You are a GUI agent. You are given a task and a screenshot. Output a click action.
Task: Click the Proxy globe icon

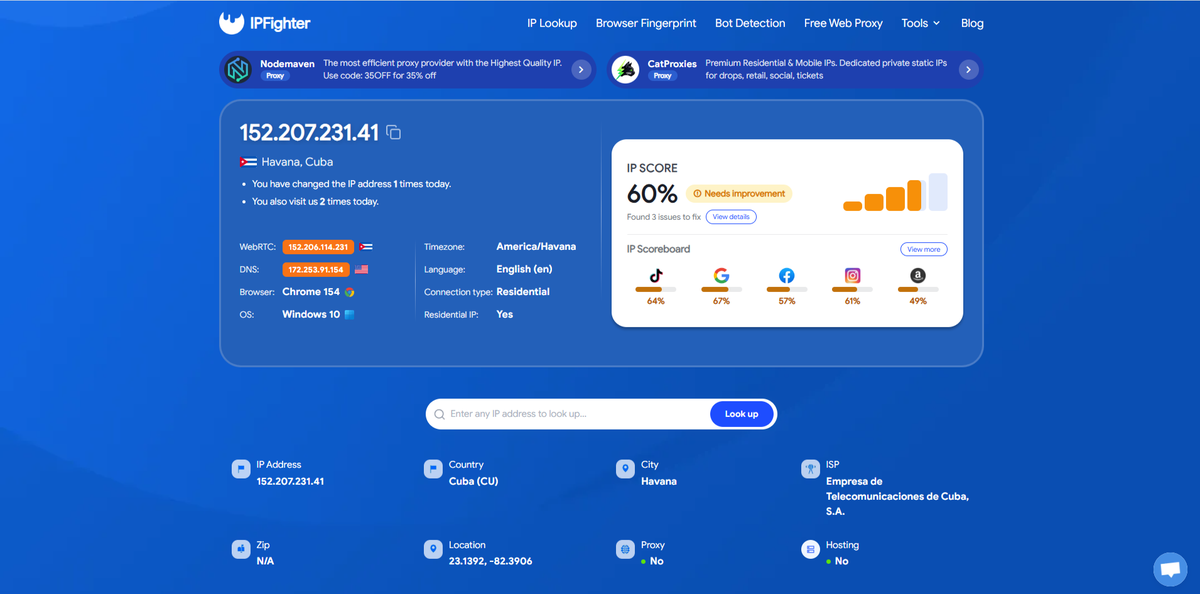[625, 549]
